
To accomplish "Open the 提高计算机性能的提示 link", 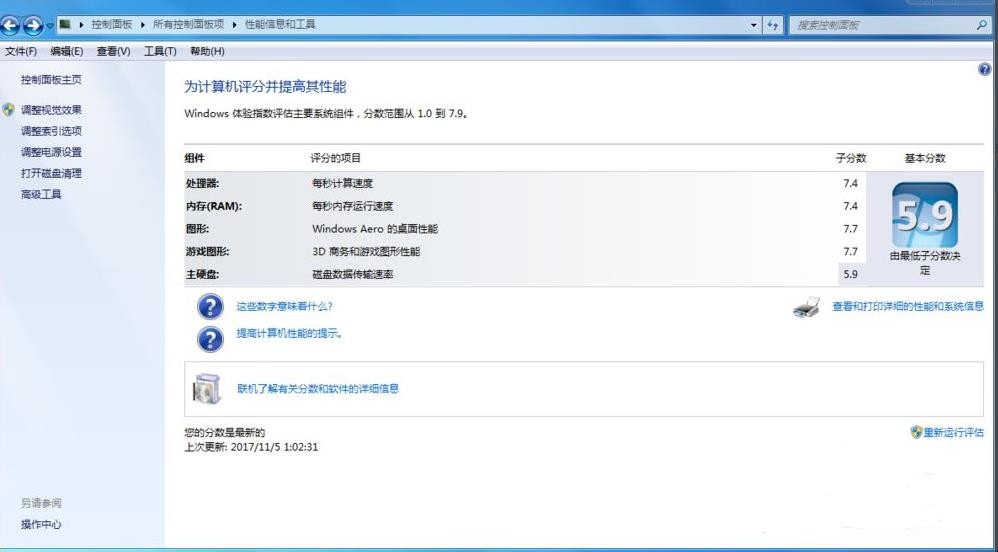I will point(290,333).
